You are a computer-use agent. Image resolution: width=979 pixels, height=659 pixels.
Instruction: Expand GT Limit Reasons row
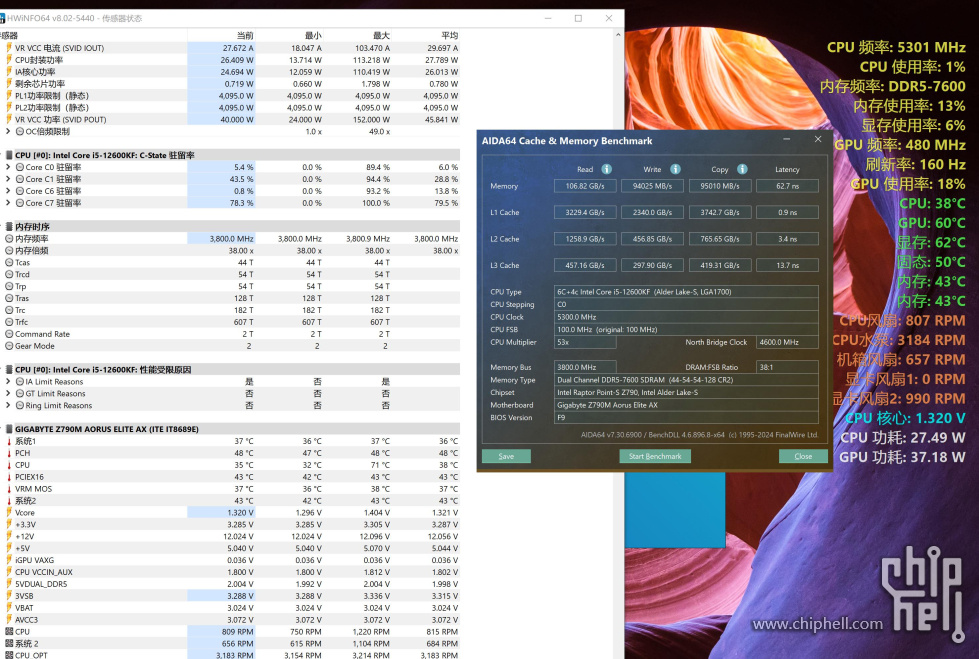click(7, 394)
